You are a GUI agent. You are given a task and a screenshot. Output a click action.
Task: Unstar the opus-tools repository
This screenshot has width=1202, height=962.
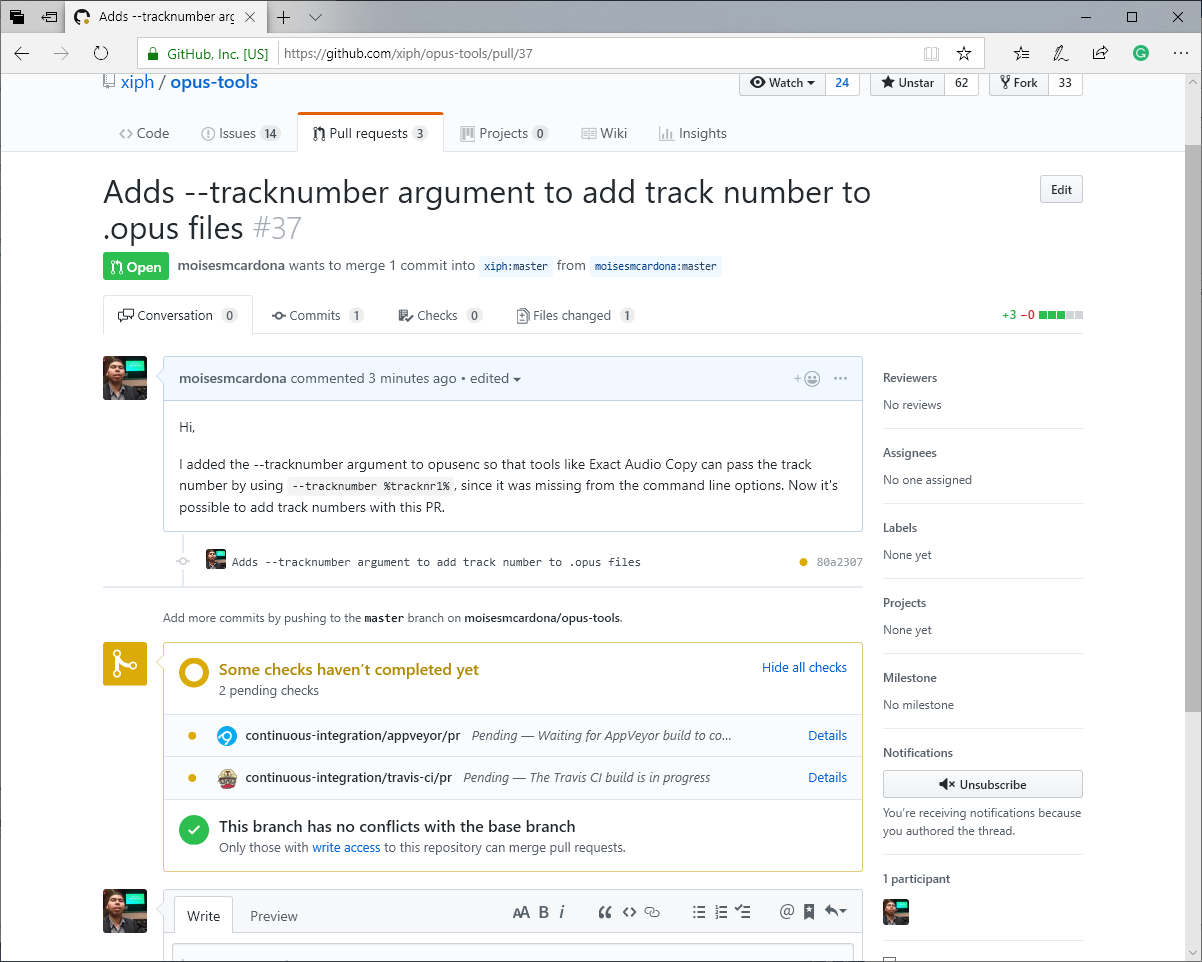click(907, 83)
